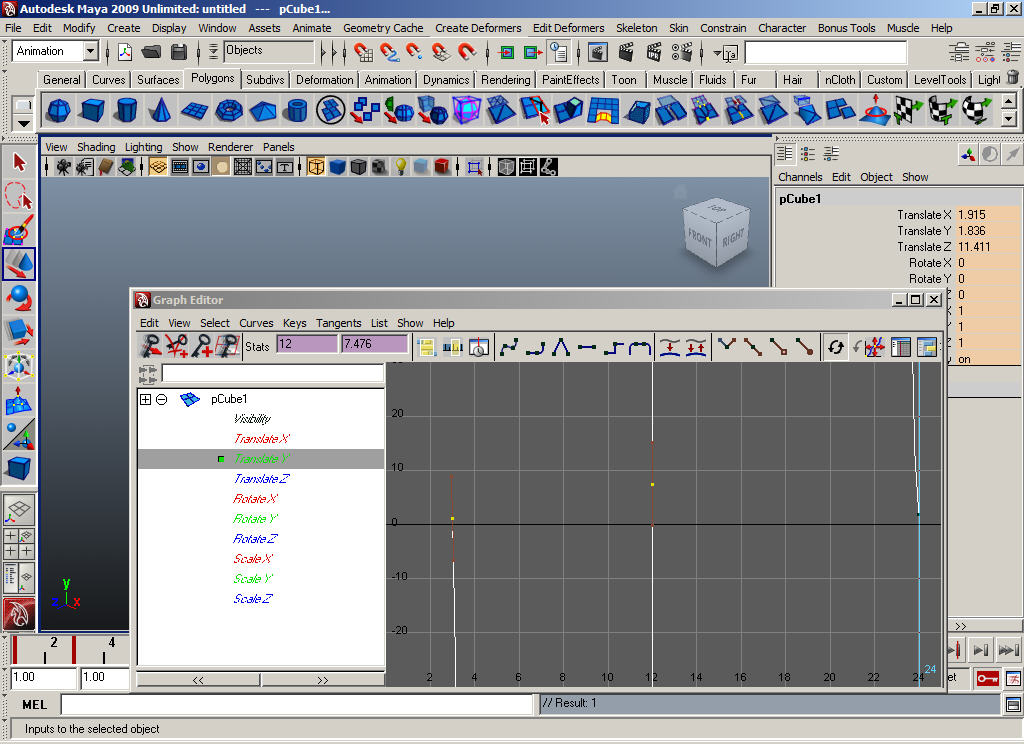1024x744 pixels.
Task: Toggle the textured display checker cube icon
Action: [379, 167]
